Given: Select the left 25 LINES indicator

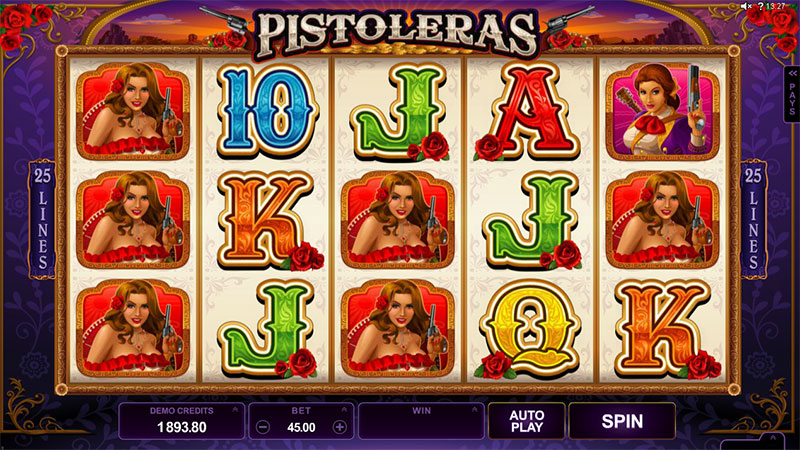Looking at the screenshot, I should click(42, 219).
